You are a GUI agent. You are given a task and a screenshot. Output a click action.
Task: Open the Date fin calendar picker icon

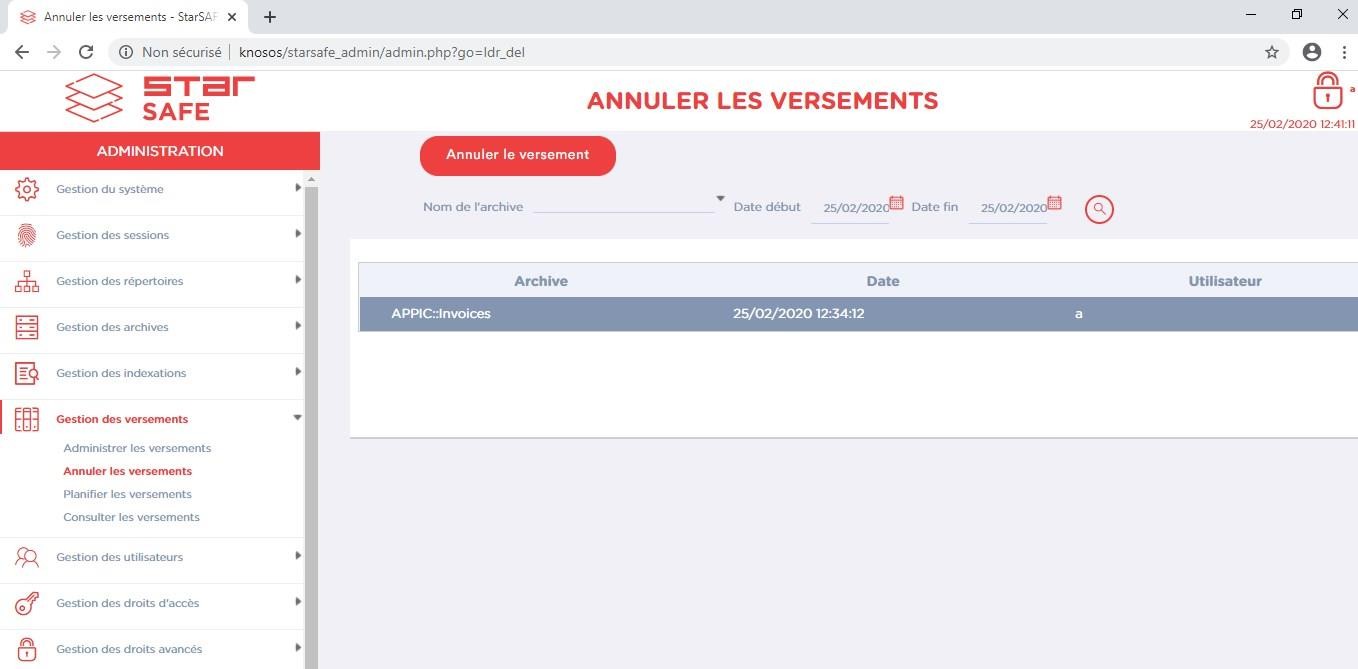1054,203
